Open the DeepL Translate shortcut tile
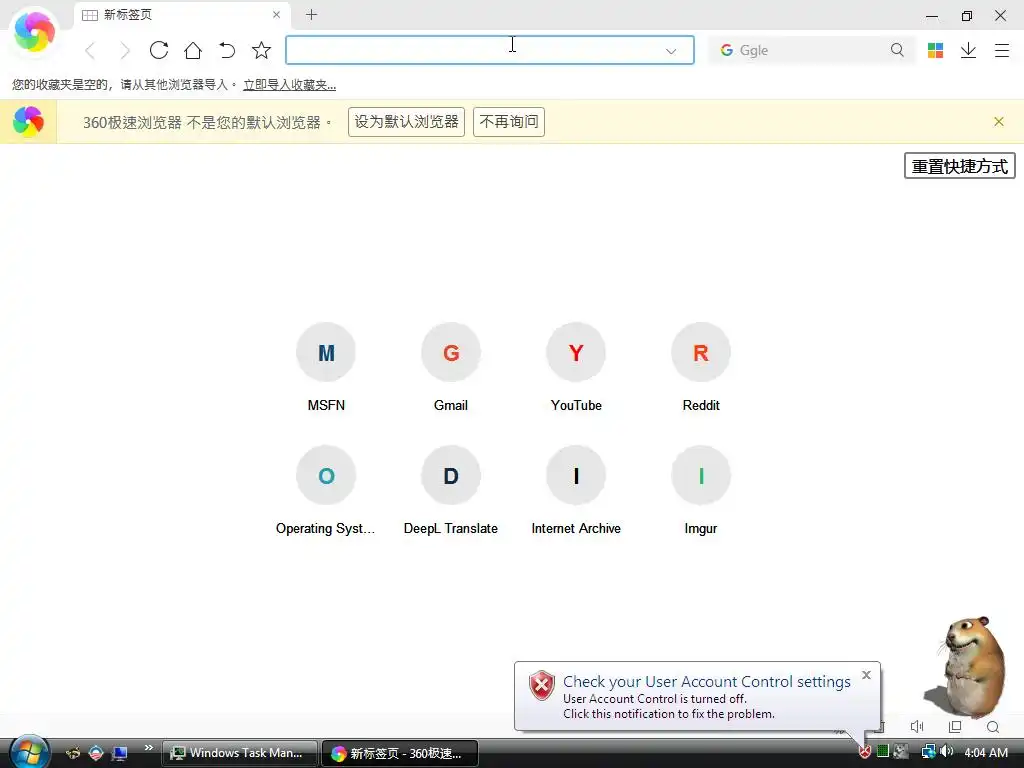Screen dimensions: 1024x768 click(451, 490)
